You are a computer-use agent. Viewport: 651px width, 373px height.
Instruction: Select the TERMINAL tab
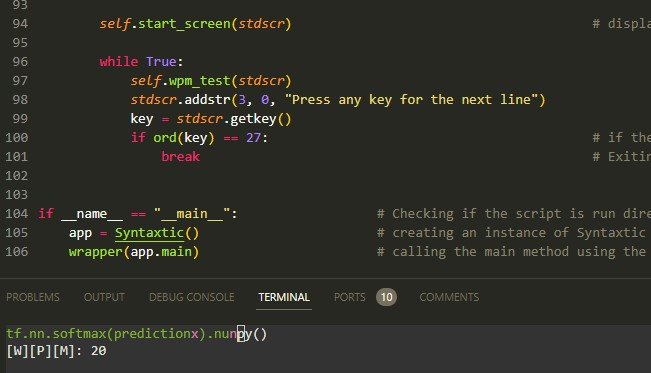[x=284, y=297]
